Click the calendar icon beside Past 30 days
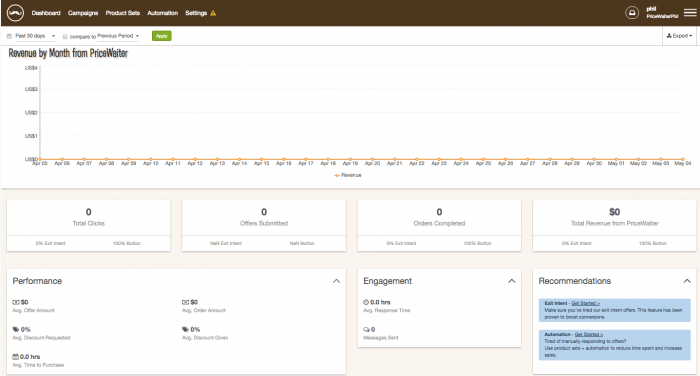700x376 pixels. [x=9, y=36]
